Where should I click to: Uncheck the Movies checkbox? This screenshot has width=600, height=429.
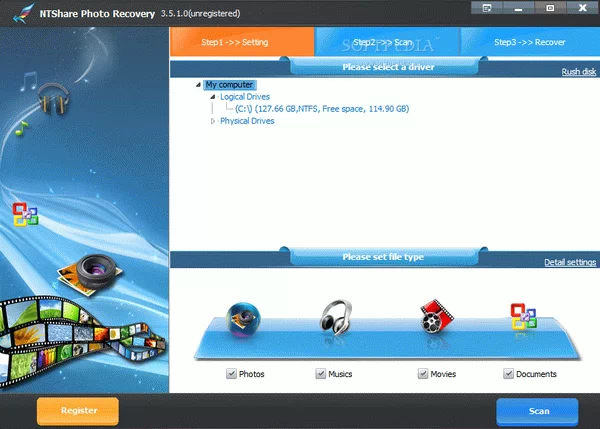click(x=422, y=374)
